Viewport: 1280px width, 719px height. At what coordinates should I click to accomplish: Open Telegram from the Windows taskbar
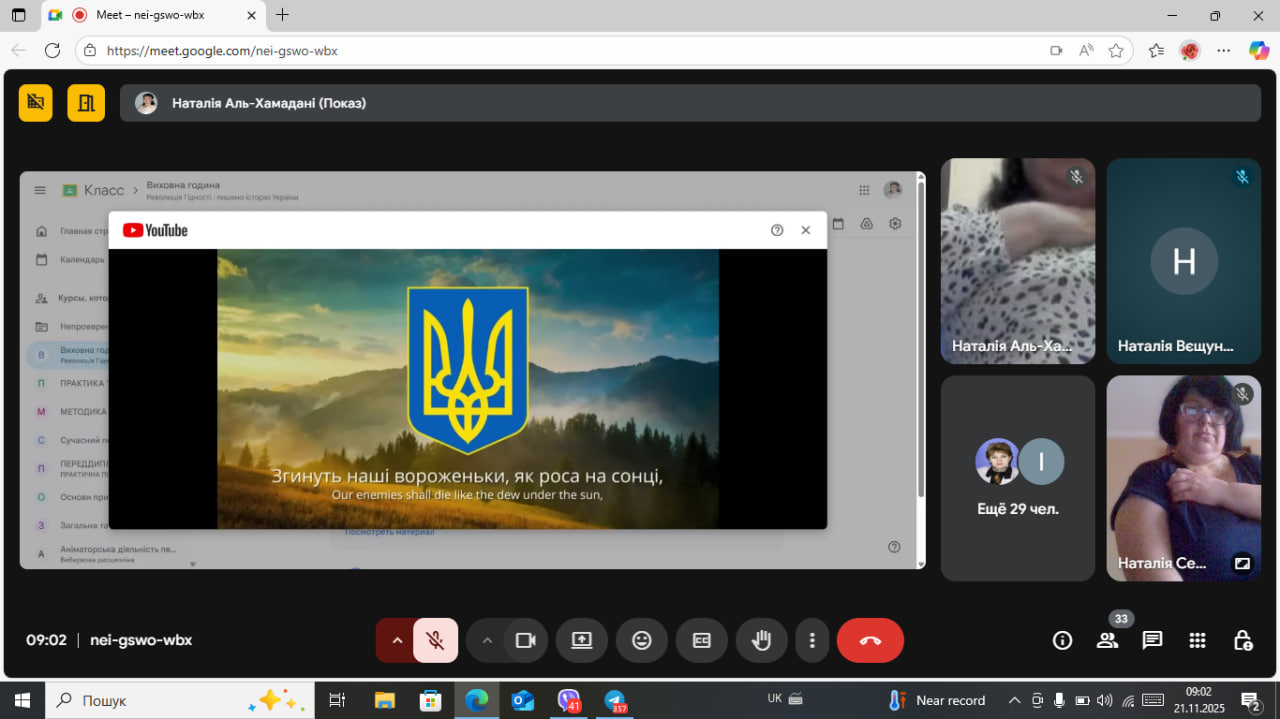click(x=614, y=700)
